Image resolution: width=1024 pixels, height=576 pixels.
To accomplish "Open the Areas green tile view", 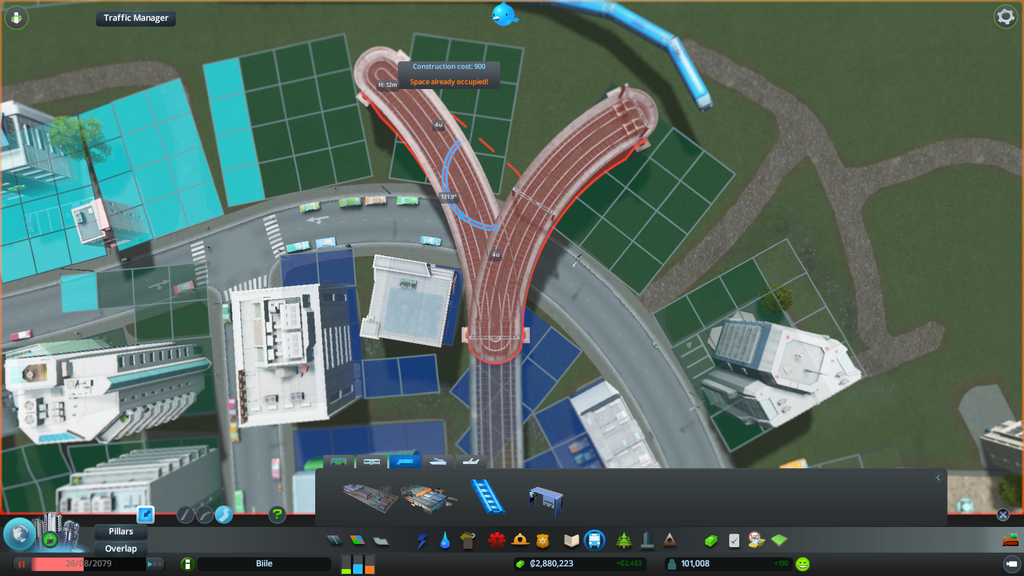I will point(779,540).
